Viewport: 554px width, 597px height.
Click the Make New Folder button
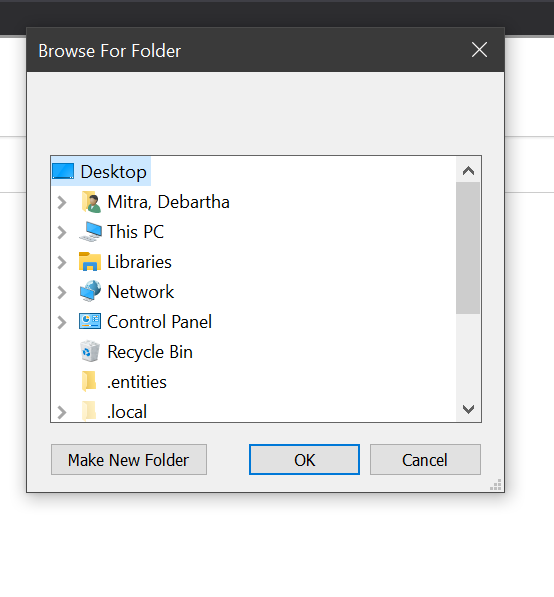point(129,460)
